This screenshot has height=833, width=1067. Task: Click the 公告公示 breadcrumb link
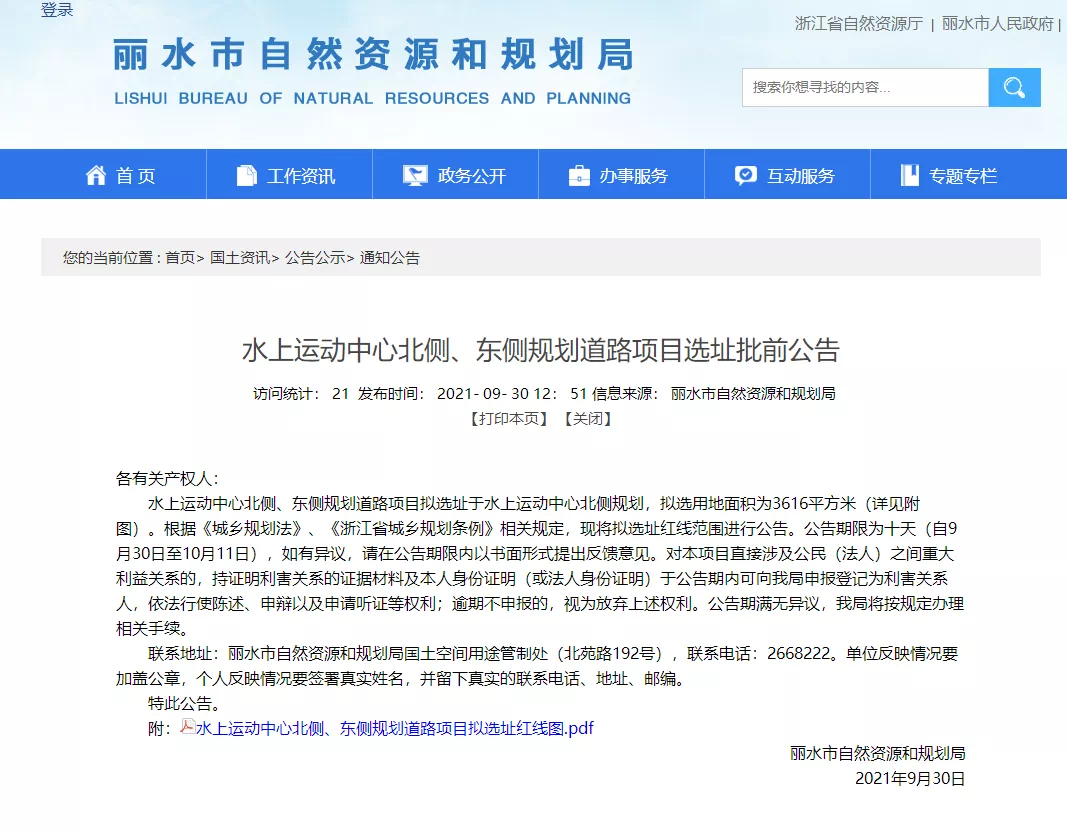coord(315,258)
